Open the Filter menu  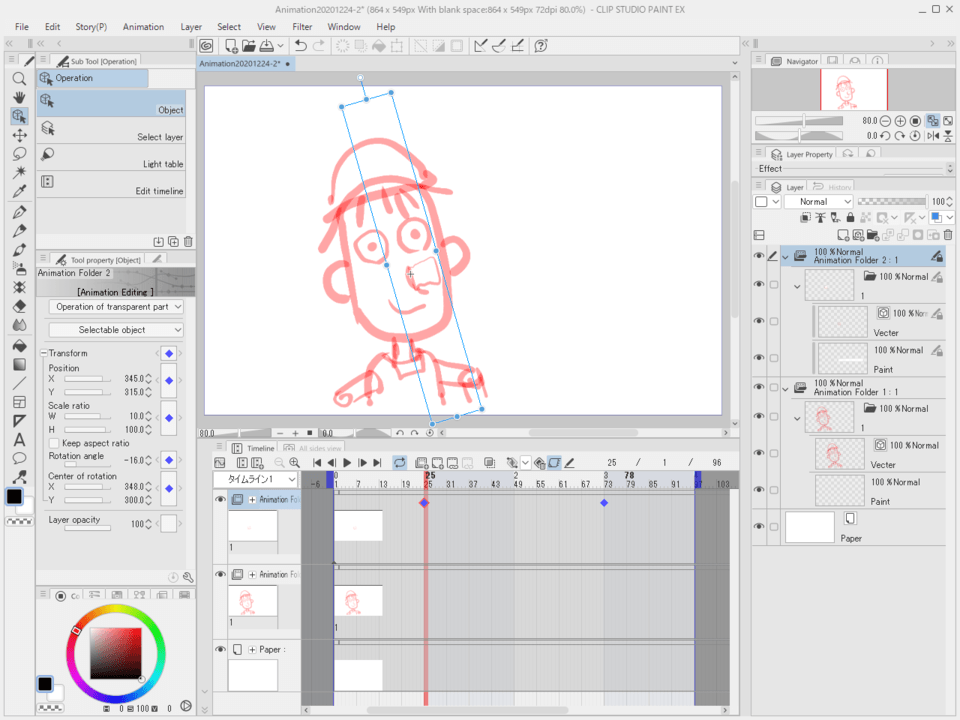coord(302,27)
